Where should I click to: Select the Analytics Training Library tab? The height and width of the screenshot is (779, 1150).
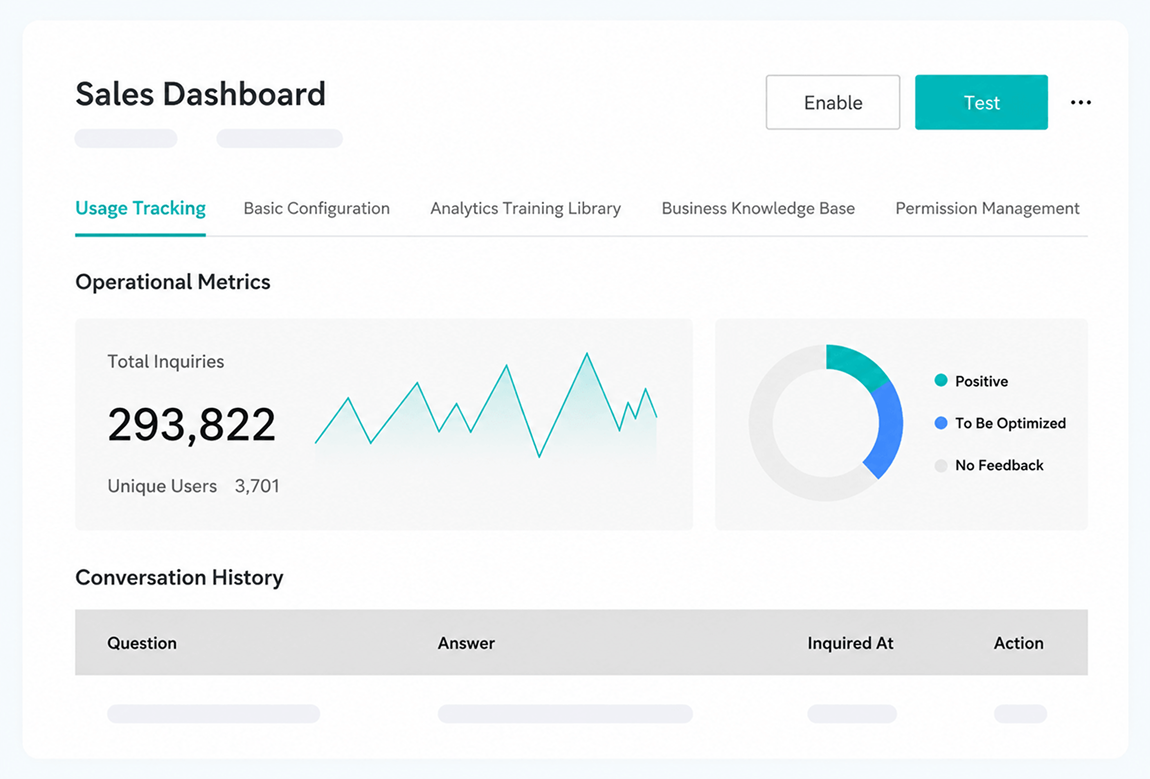click(x=525, y=208)
